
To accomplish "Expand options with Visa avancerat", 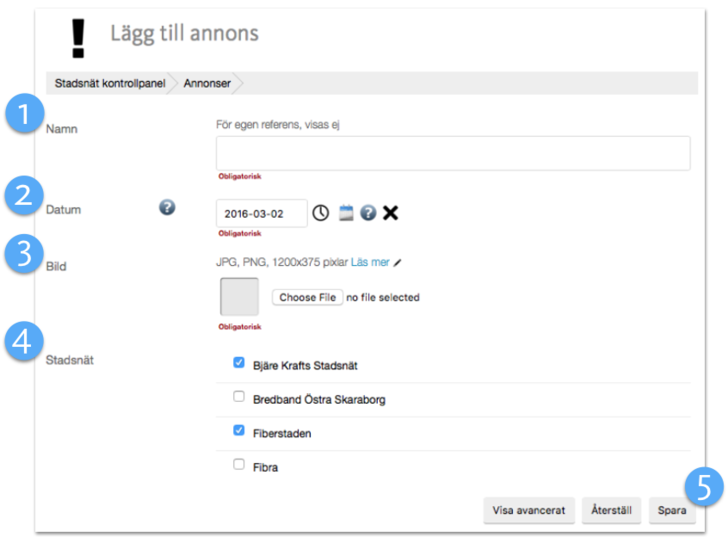I will (529, 510).
